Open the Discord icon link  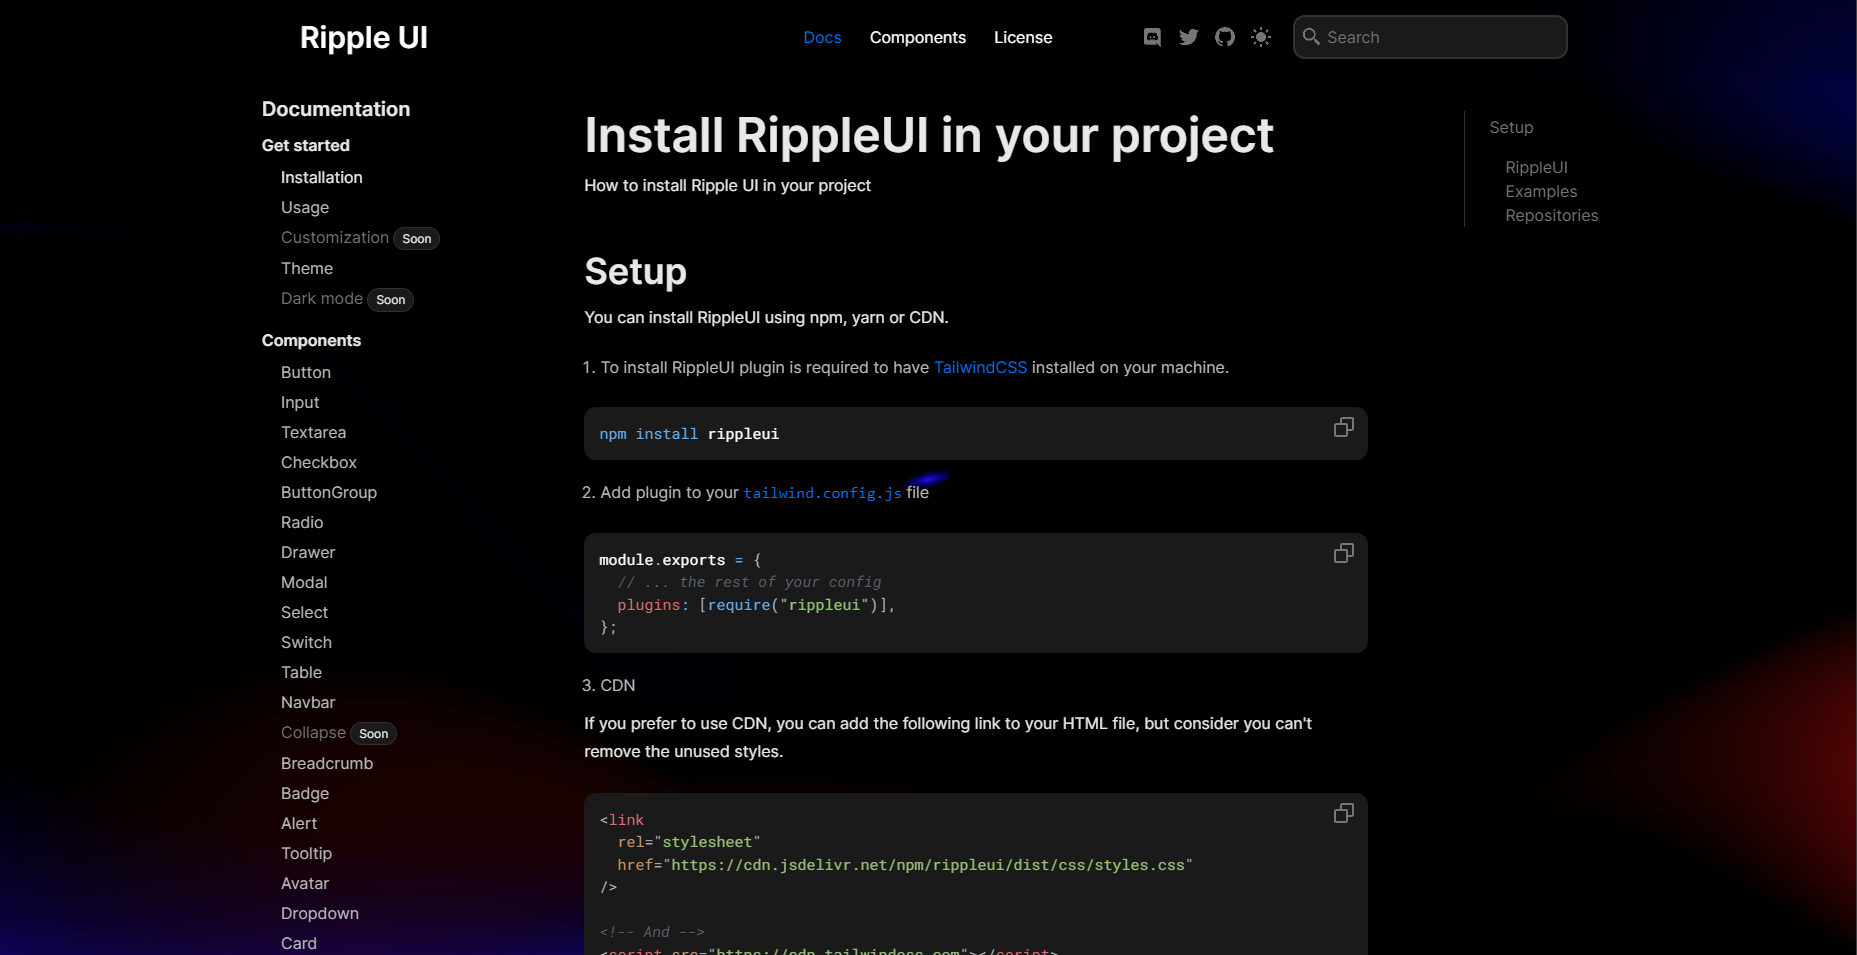click(x=1152, y=37)
